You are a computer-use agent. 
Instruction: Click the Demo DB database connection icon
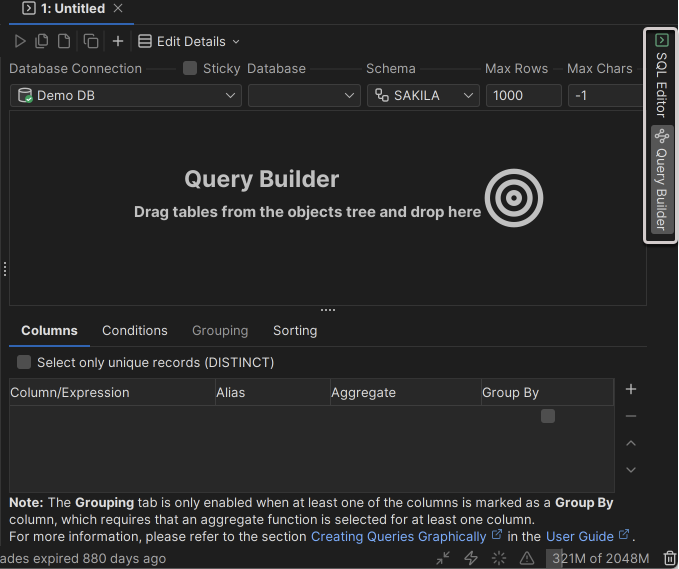(x=25, y=95)
